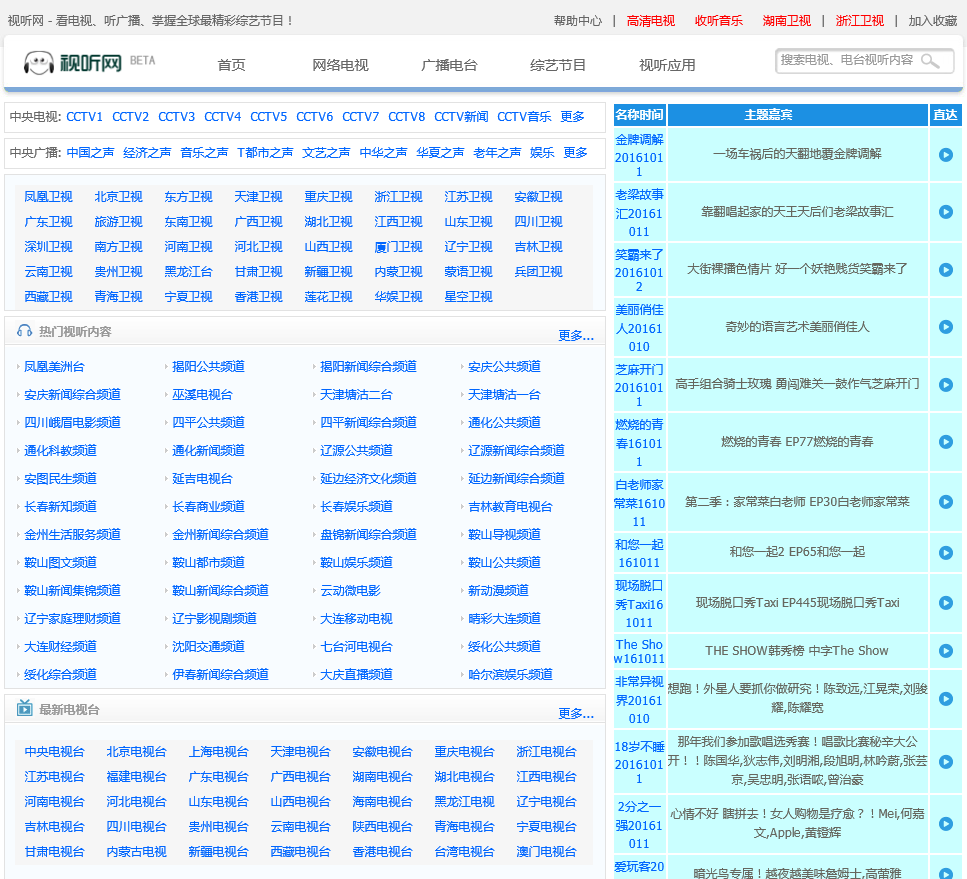Open the 四川卫视 channel

click(x=538, y=221)
